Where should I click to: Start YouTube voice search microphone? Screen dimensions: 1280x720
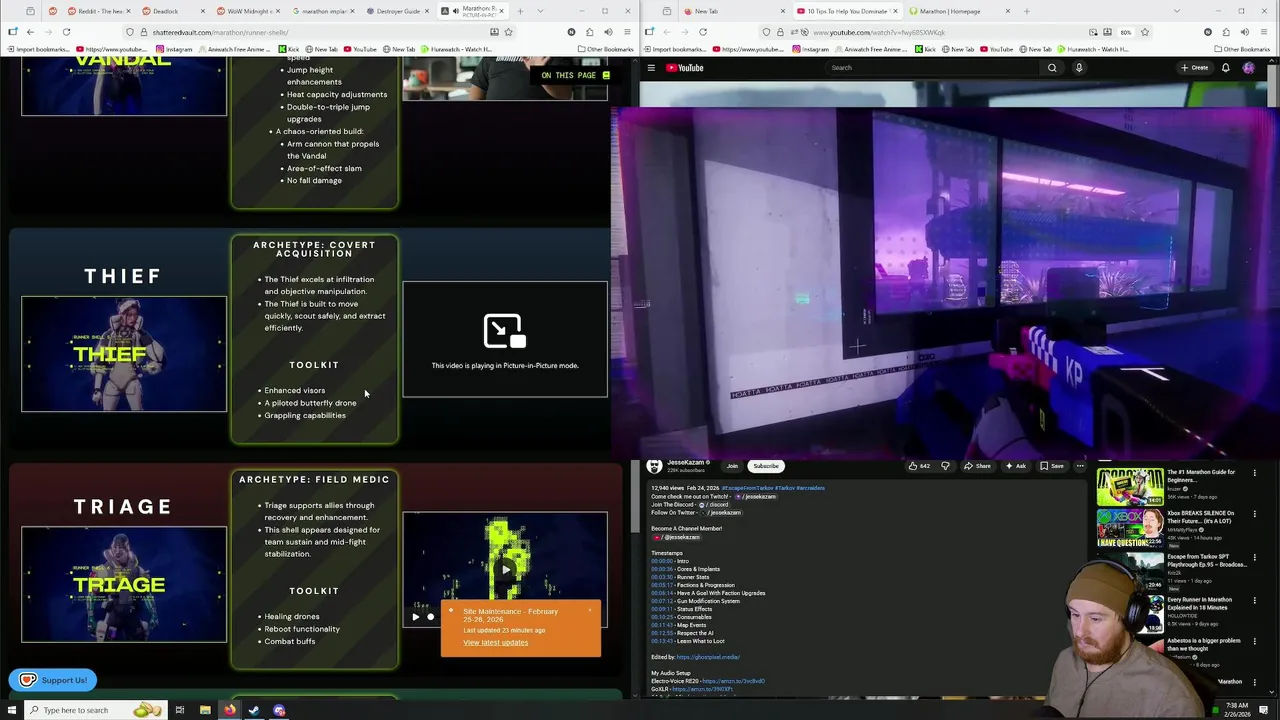[1079, 68]
